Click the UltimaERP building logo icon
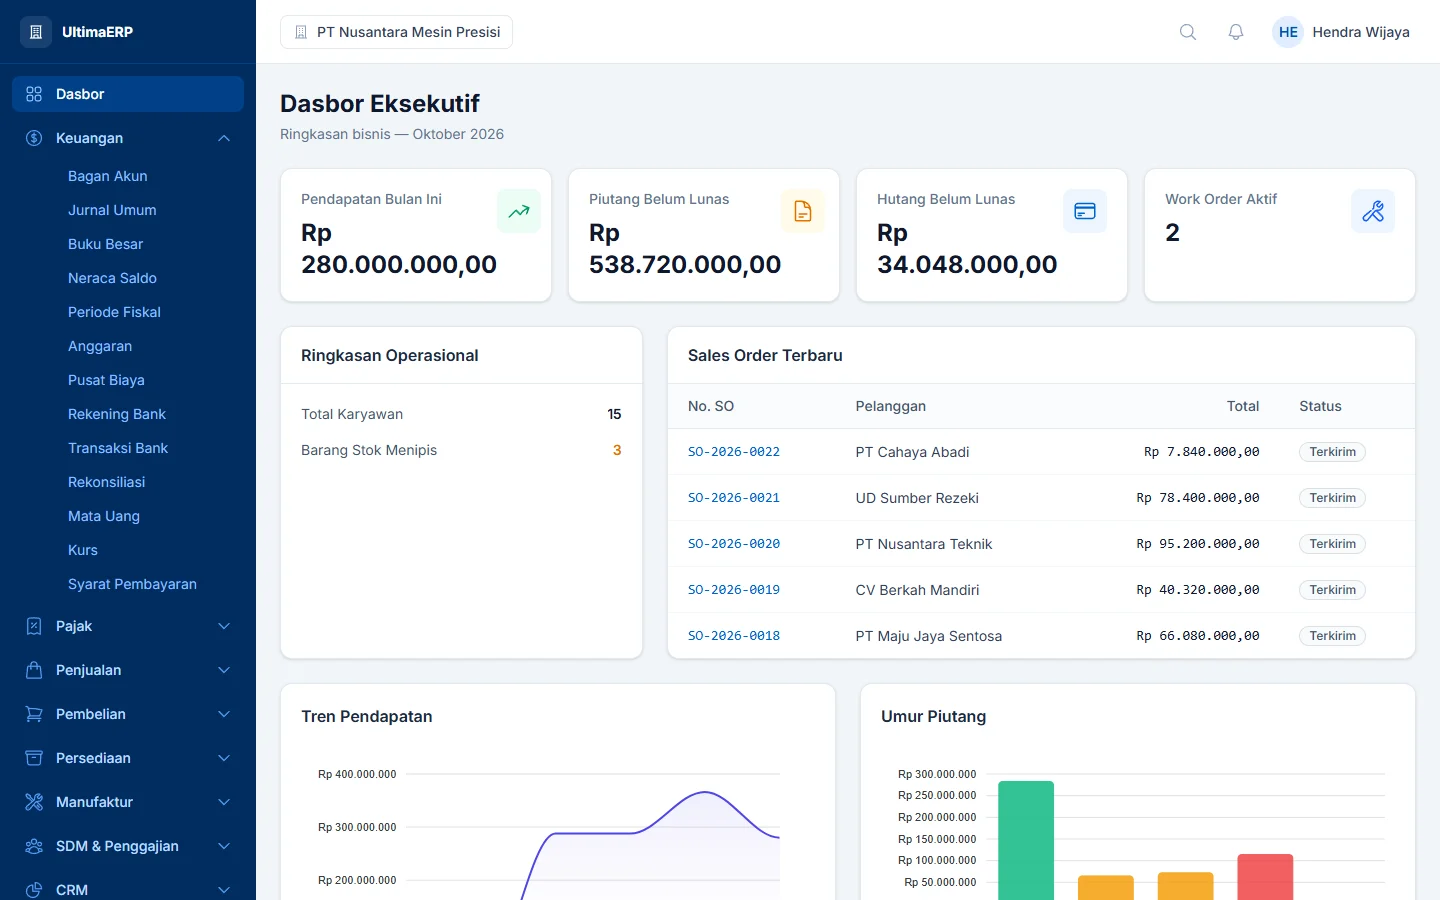The image size is (1440, 900). tap(36, 32)
